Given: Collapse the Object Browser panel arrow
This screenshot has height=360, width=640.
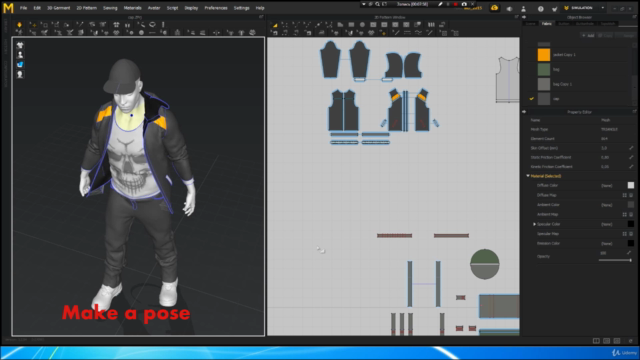Looking at the screenshot, I should pos(524,17).
